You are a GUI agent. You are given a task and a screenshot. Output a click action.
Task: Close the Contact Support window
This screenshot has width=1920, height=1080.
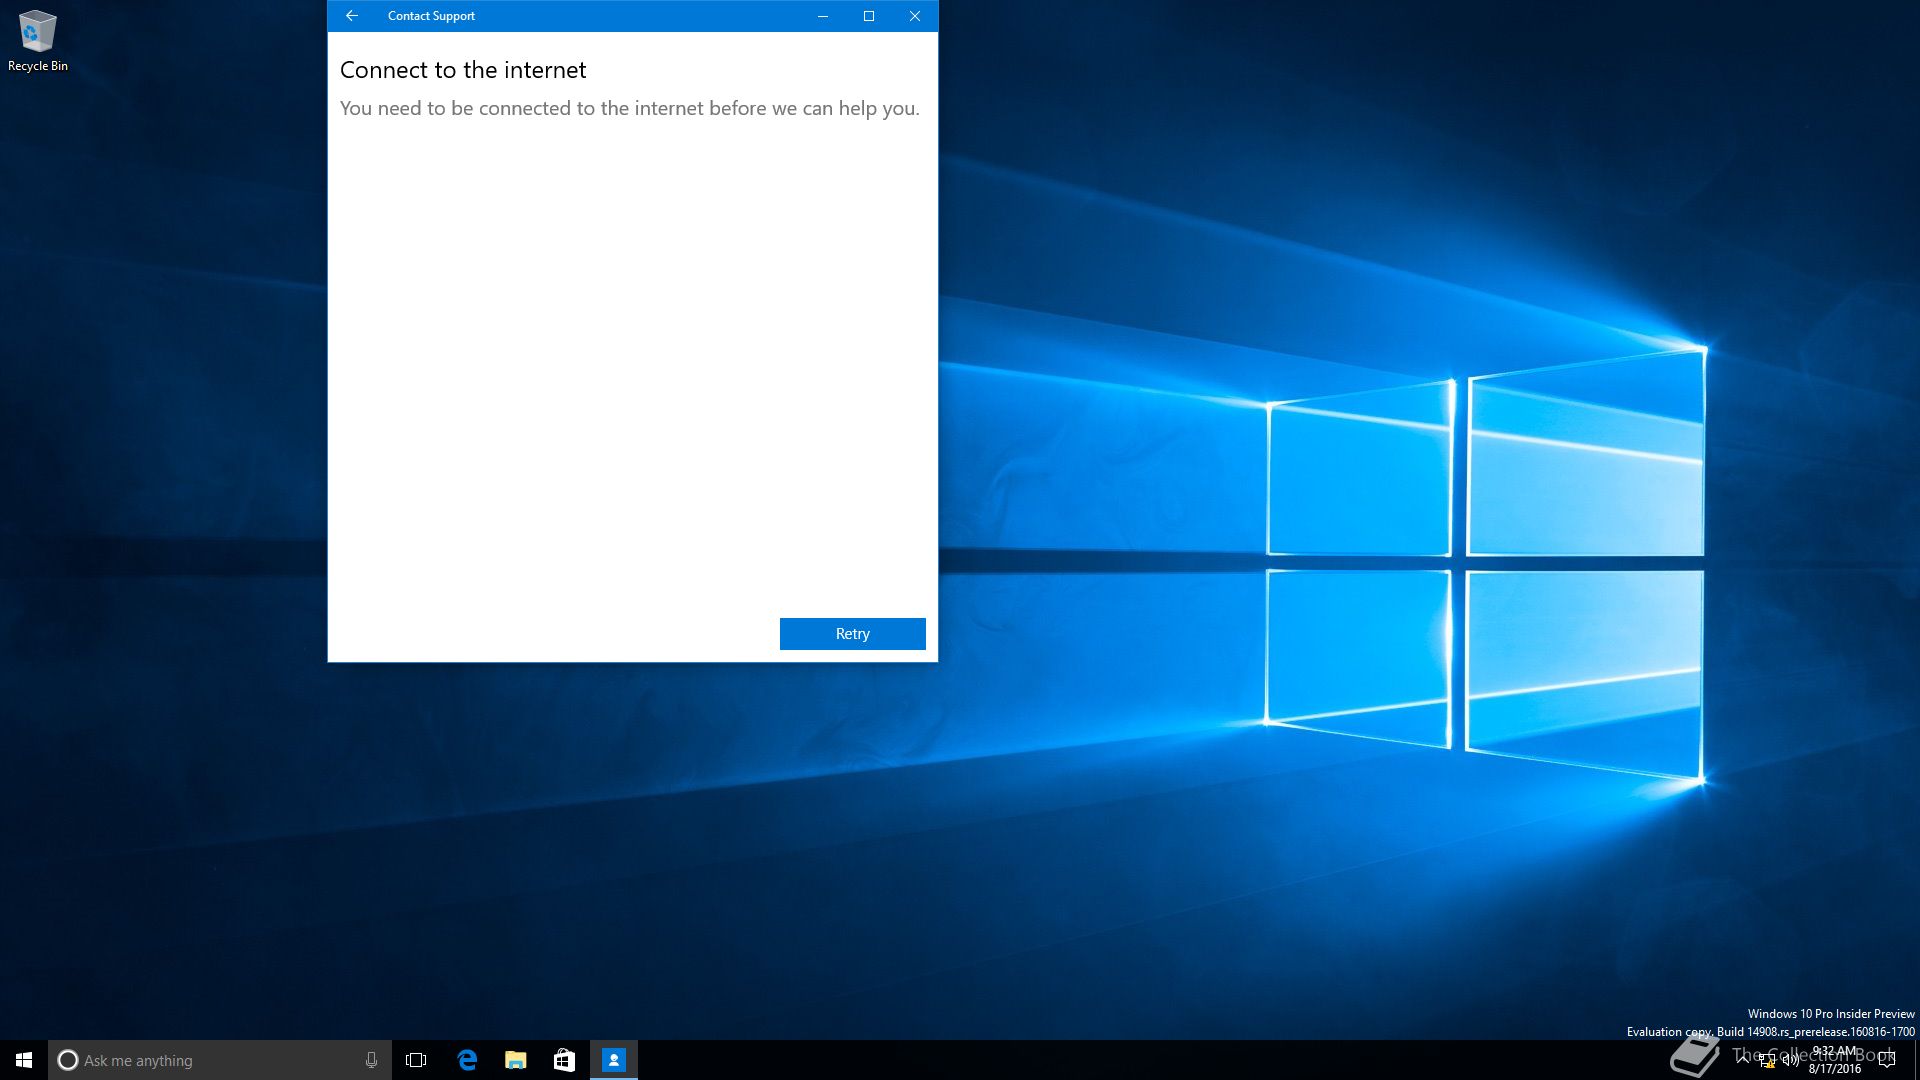pyautogui.click(x=915, y=16)
